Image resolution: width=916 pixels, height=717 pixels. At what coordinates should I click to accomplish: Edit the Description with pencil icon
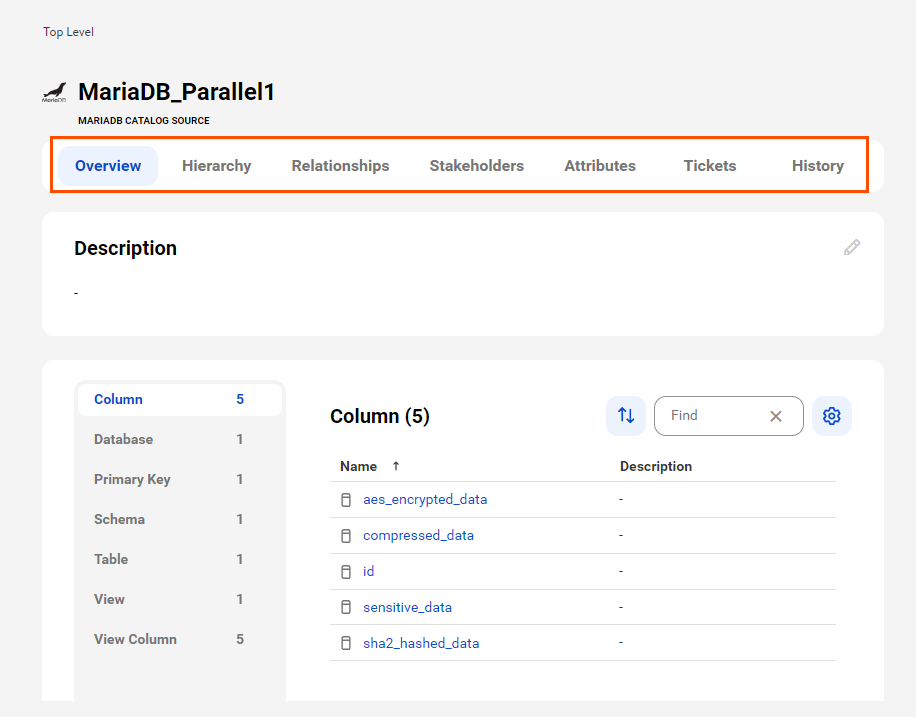point(852,247)
